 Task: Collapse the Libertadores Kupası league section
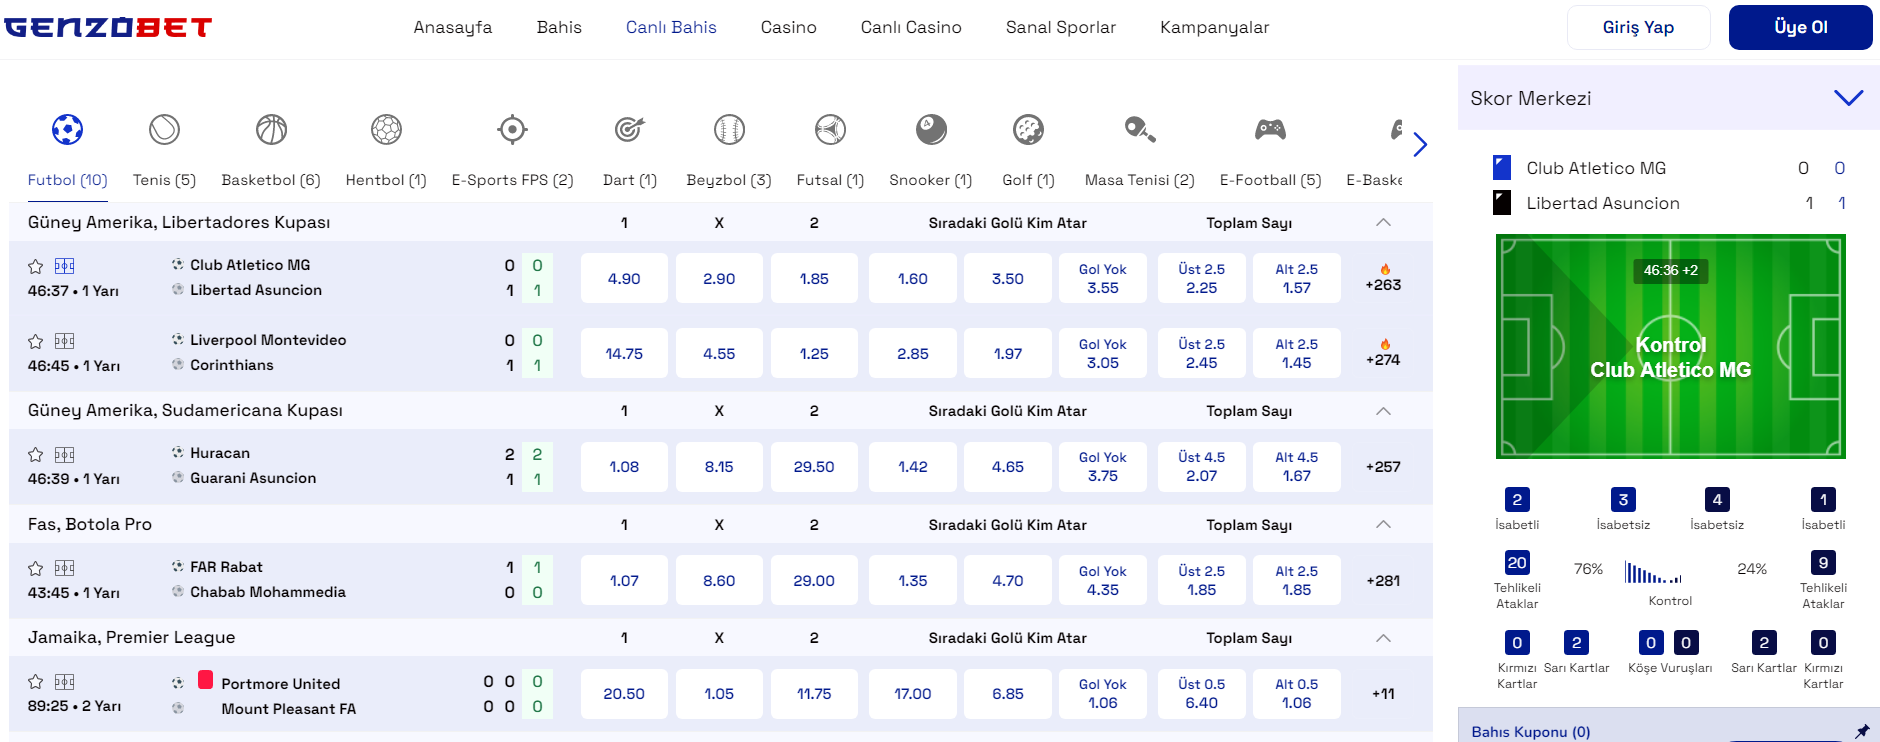pyautogui.click(x=1383, y=223)
